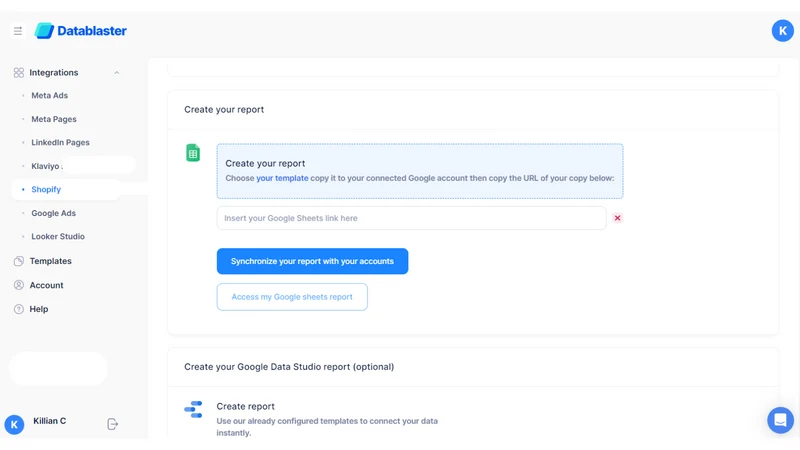Open the Help section

coord(39,309)
